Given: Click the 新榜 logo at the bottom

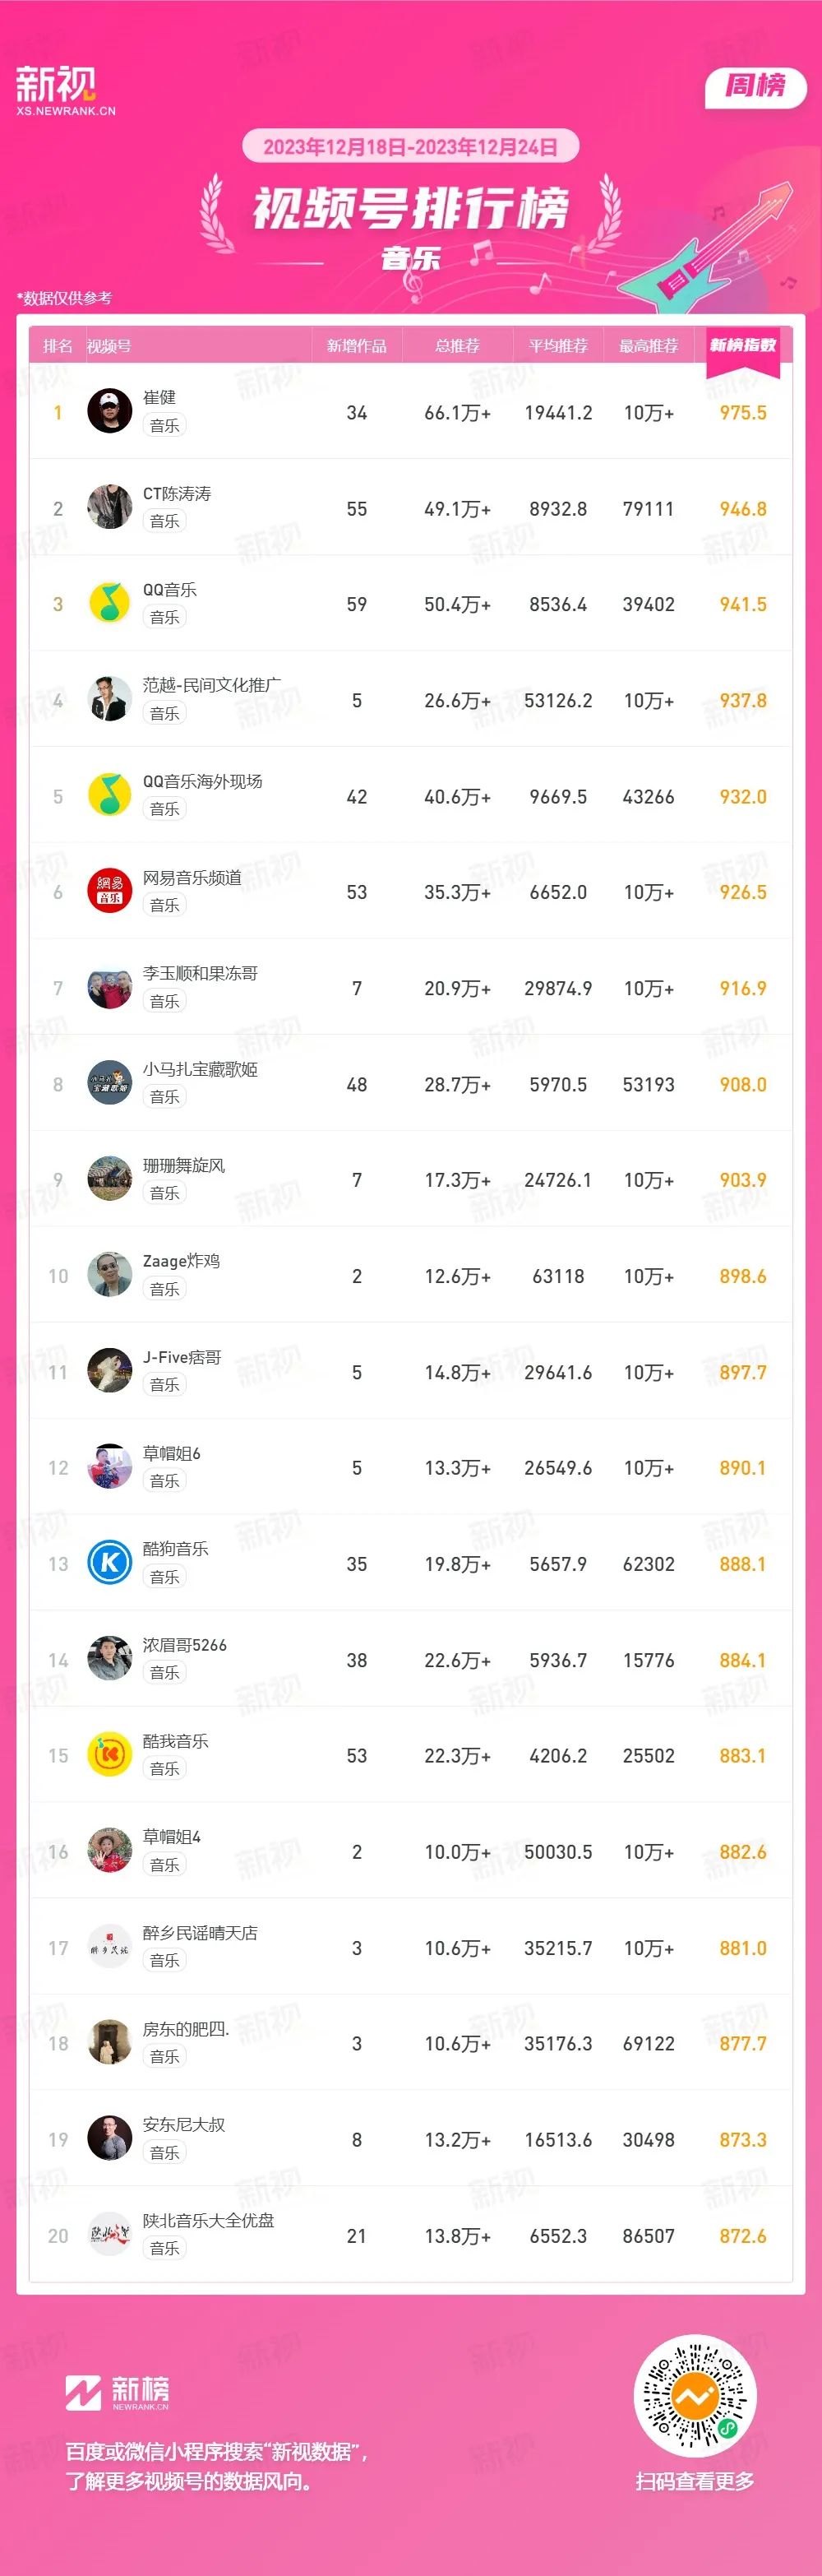Looking at the screenshot, I should 117,2393.
